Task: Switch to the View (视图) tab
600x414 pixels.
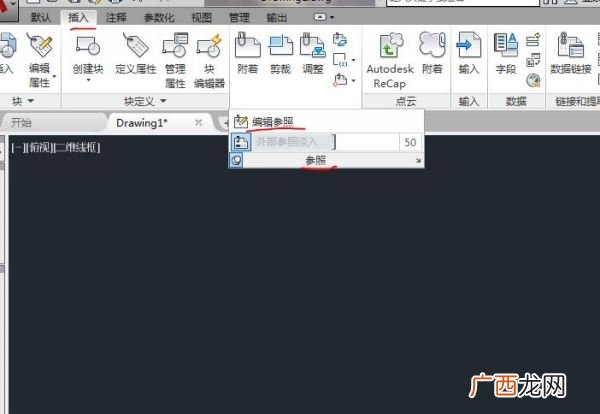Action: 202,17
